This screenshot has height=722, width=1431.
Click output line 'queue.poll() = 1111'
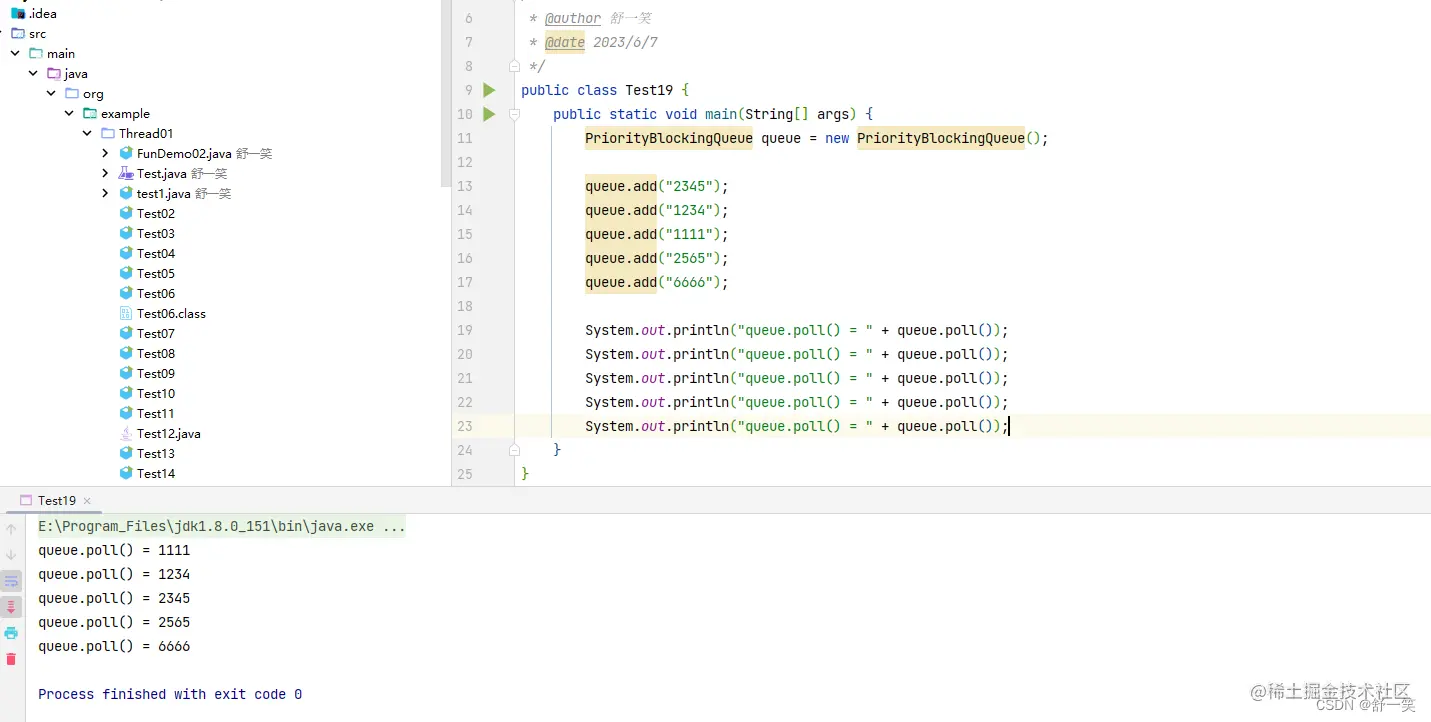tap(114, 550)
